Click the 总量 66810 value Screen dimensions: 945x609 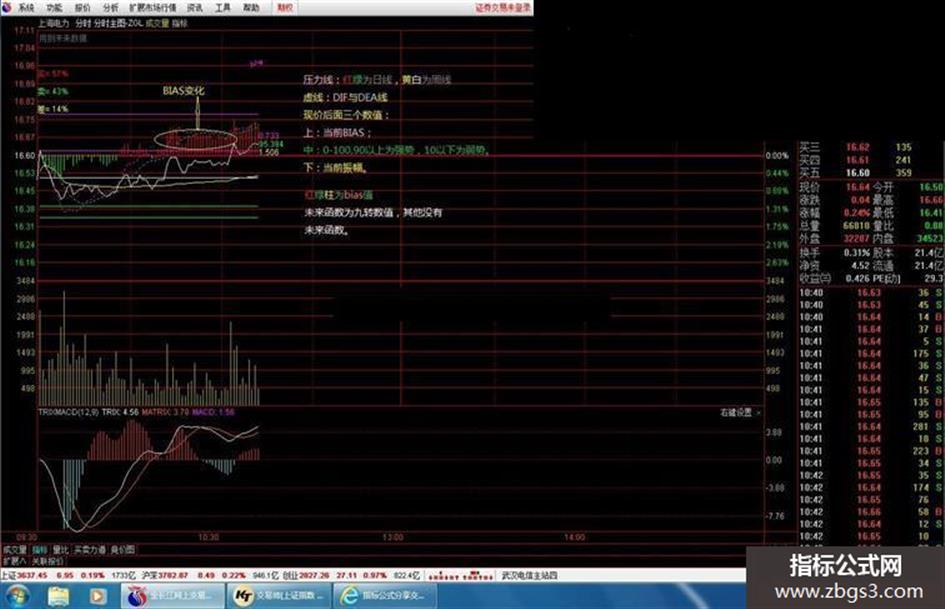[856, 226]
